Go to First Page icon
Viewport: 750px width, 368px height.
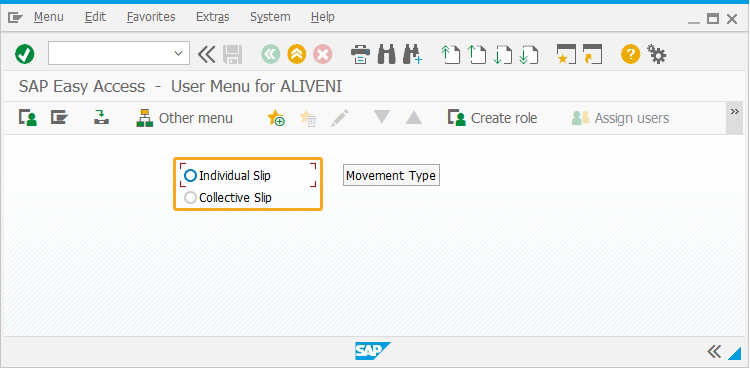click(450, 54)
